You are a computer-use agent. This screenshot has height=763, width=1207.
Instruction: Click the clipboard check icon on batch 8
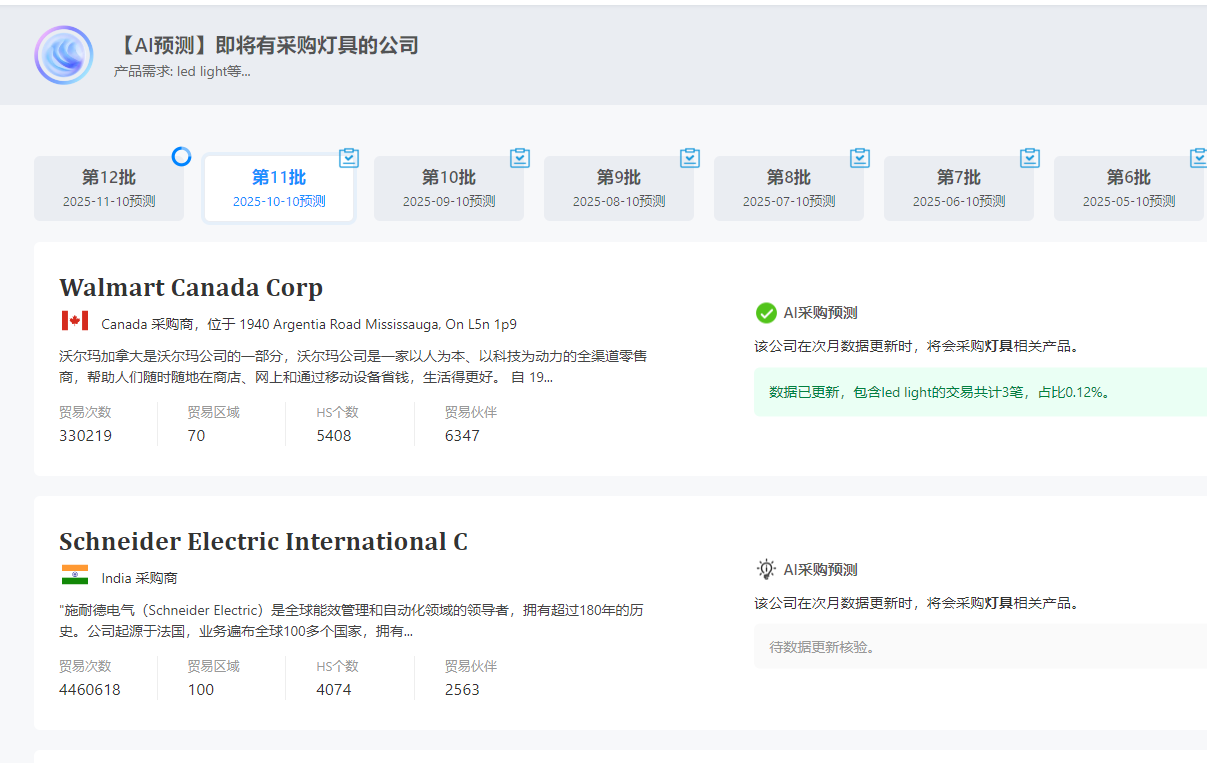[x=860, y=157]
